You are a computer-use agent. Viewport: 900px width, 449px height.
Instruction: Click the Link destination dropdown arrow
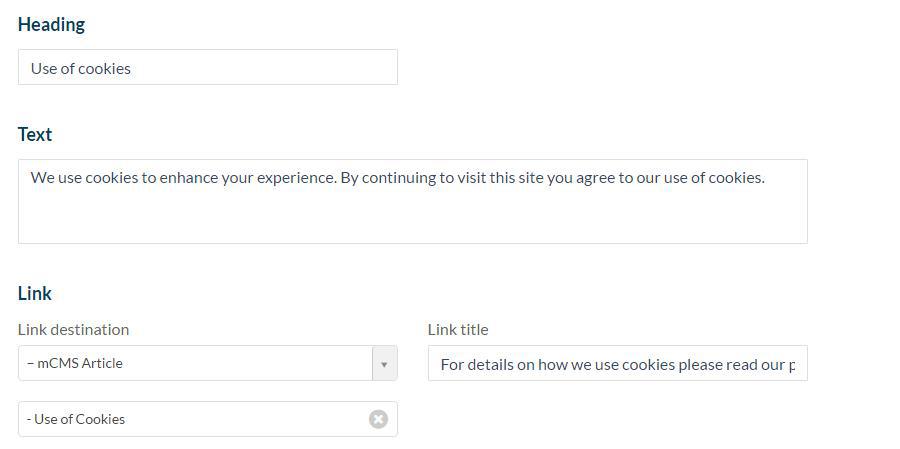tap(384, 364)
